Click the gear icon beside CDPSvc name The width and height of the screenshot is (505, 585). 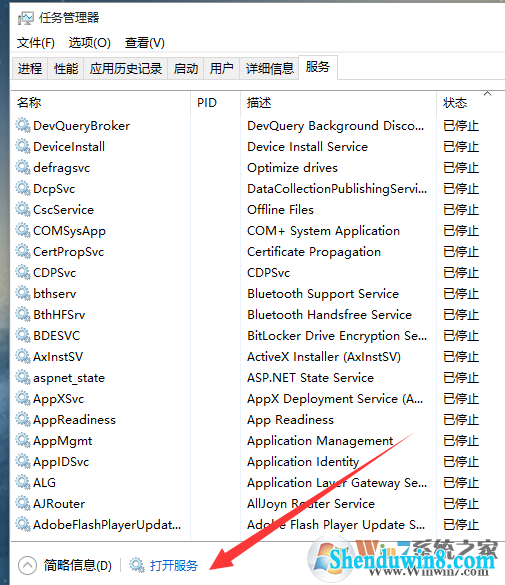23,272
